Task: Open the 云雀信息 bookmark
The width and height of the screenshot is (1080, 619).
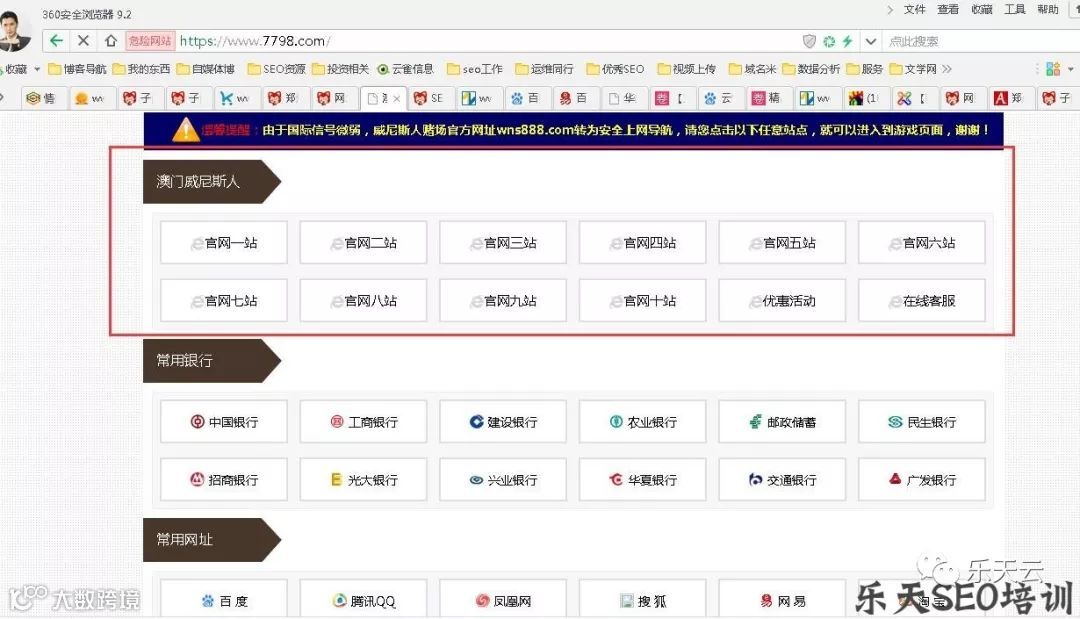Action: click(406, 69)
